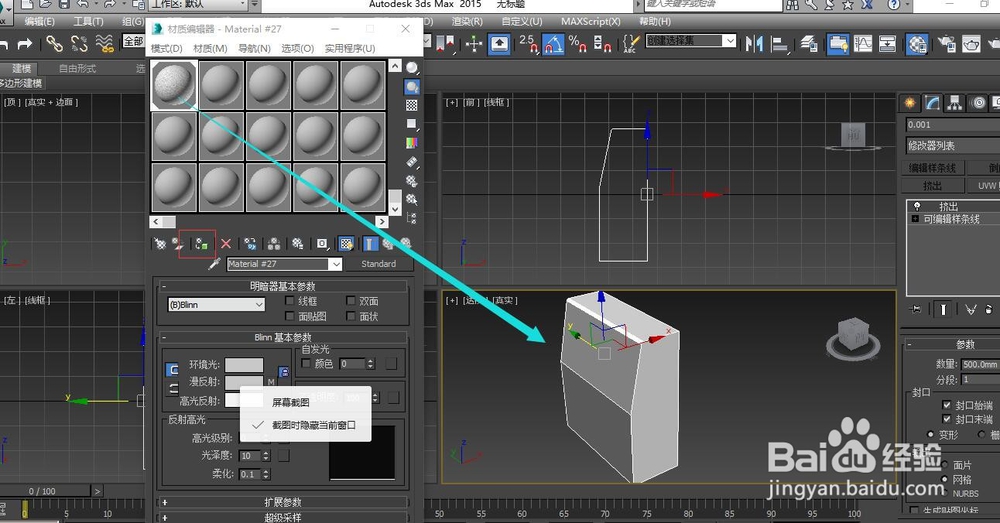Click Put to Library icon
The image size is (1000, 523).
pos(298,244)
